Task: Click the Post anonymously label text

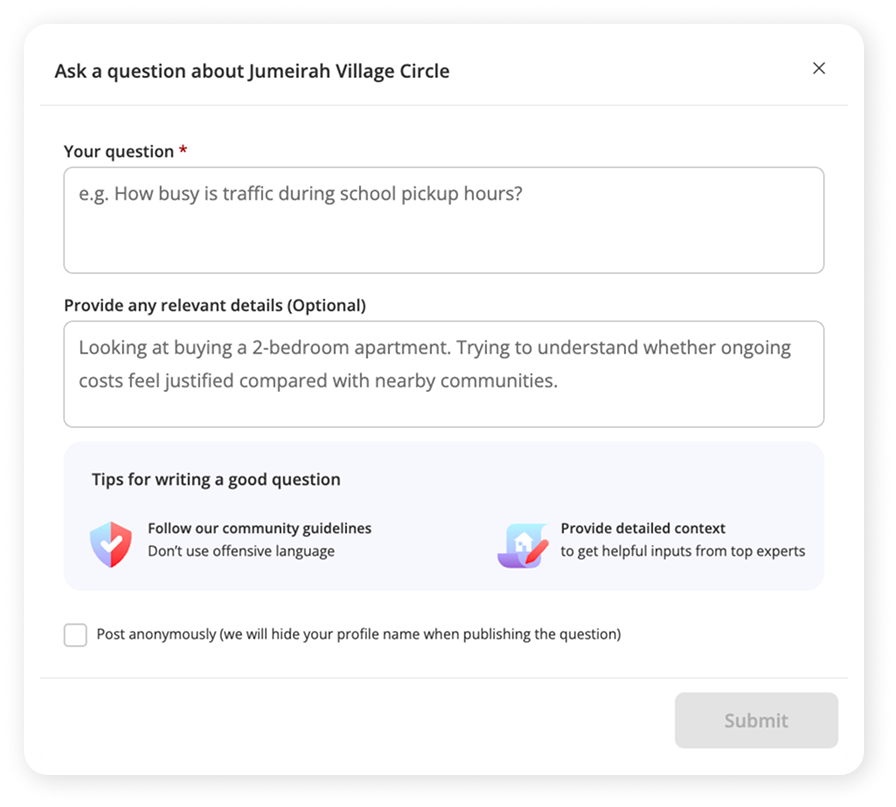Action: click(358, 634)
